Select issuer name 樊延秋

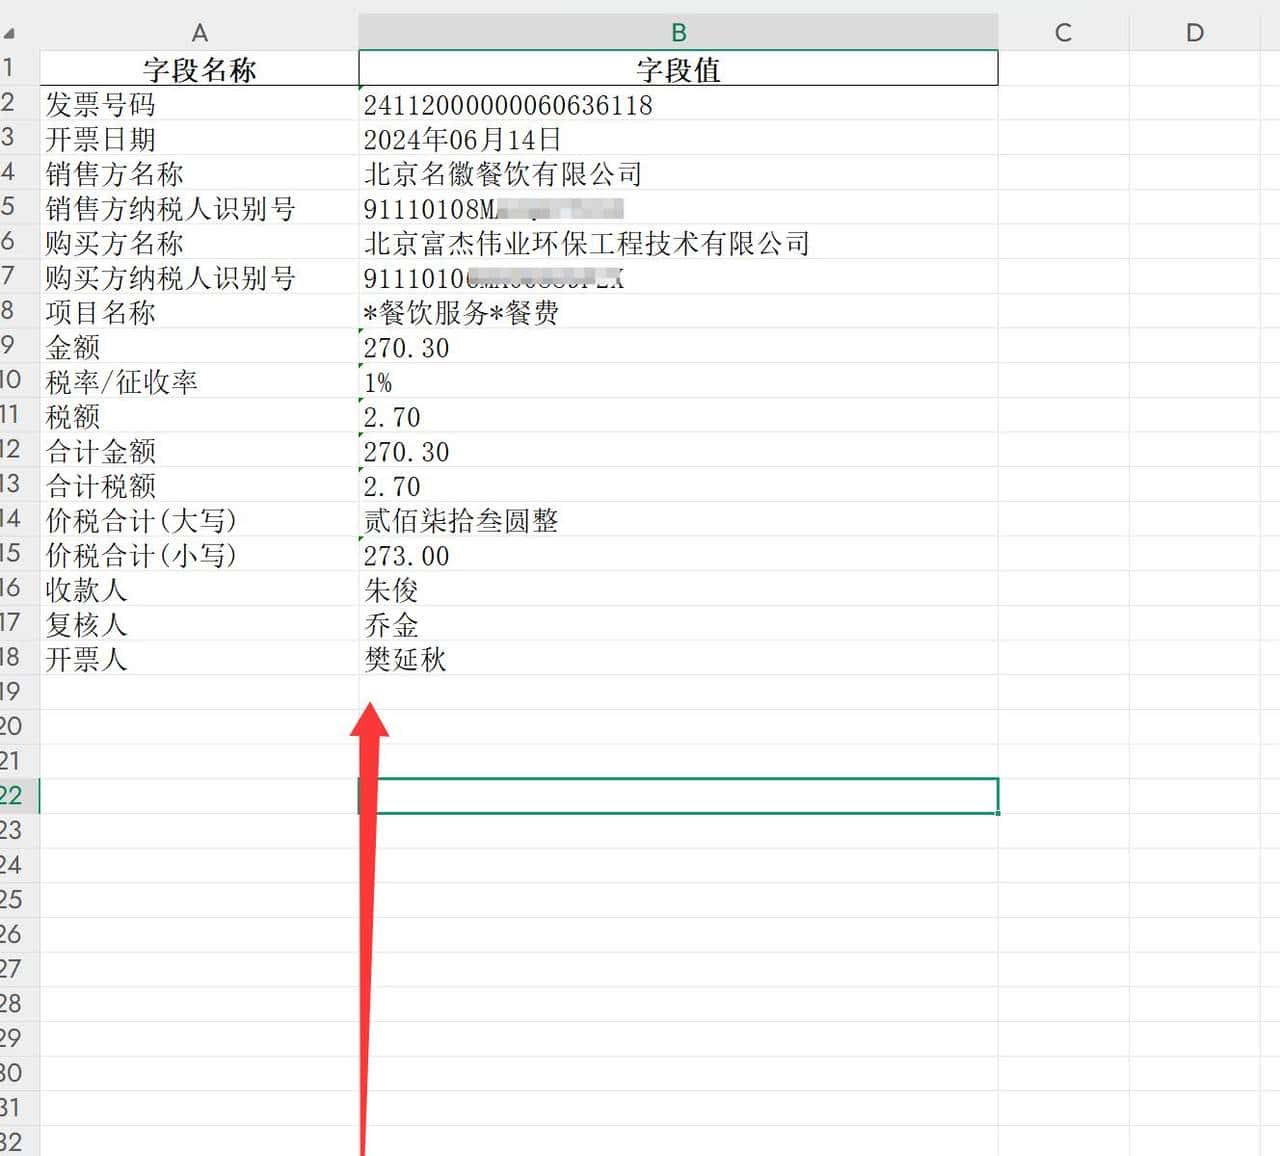click(x=678, y=659)
